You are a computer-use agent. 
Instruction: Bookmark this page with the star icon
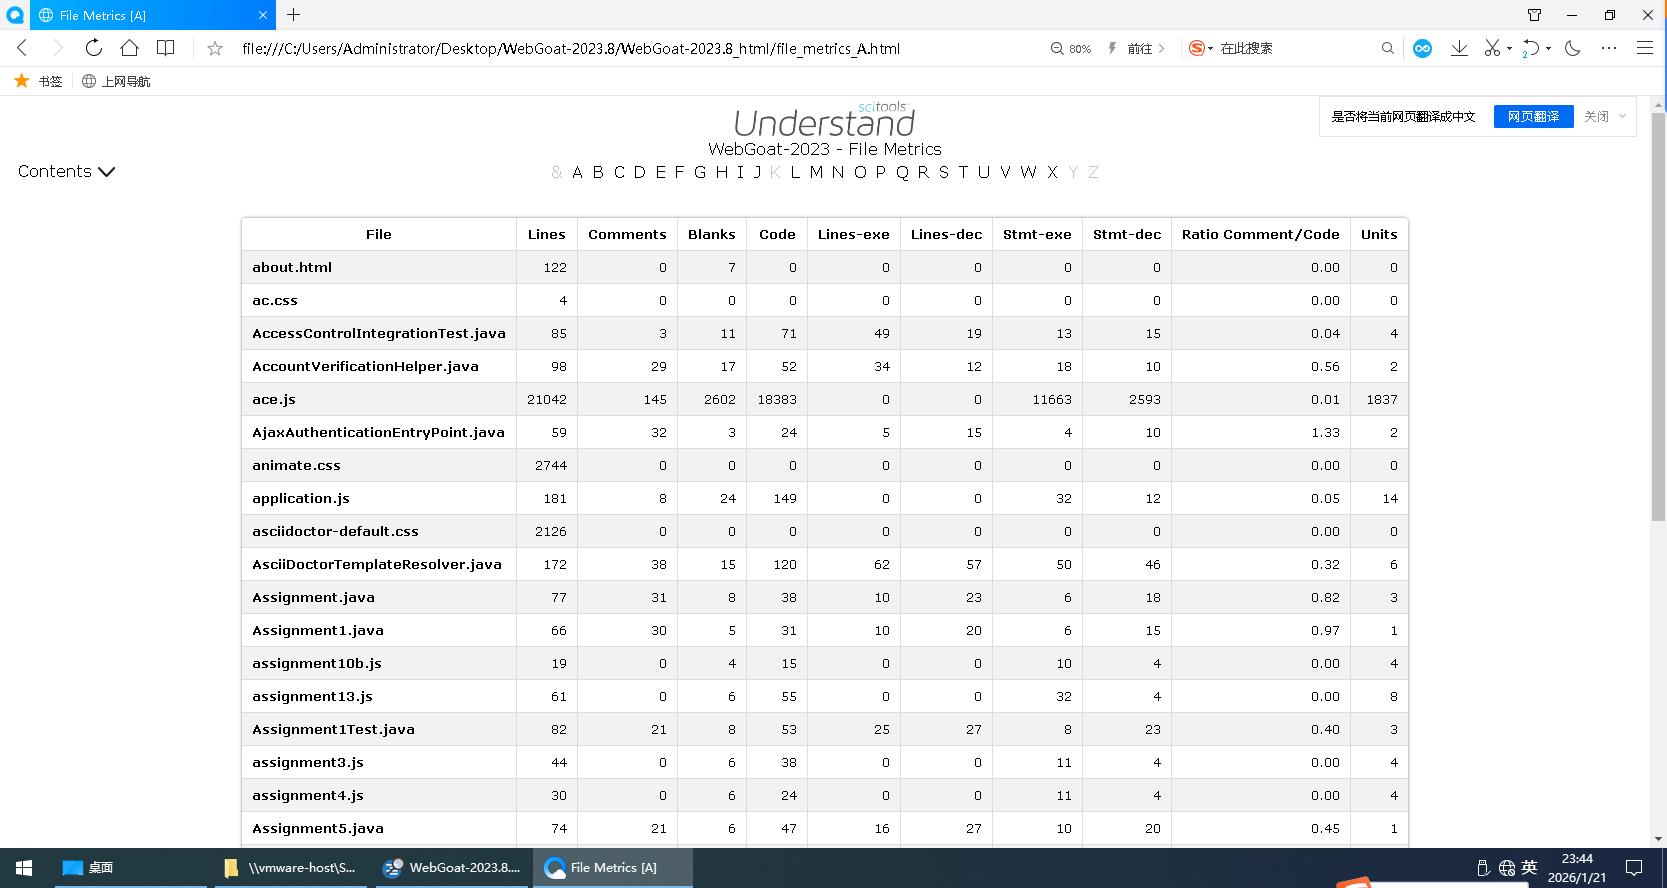coord(215,48)
